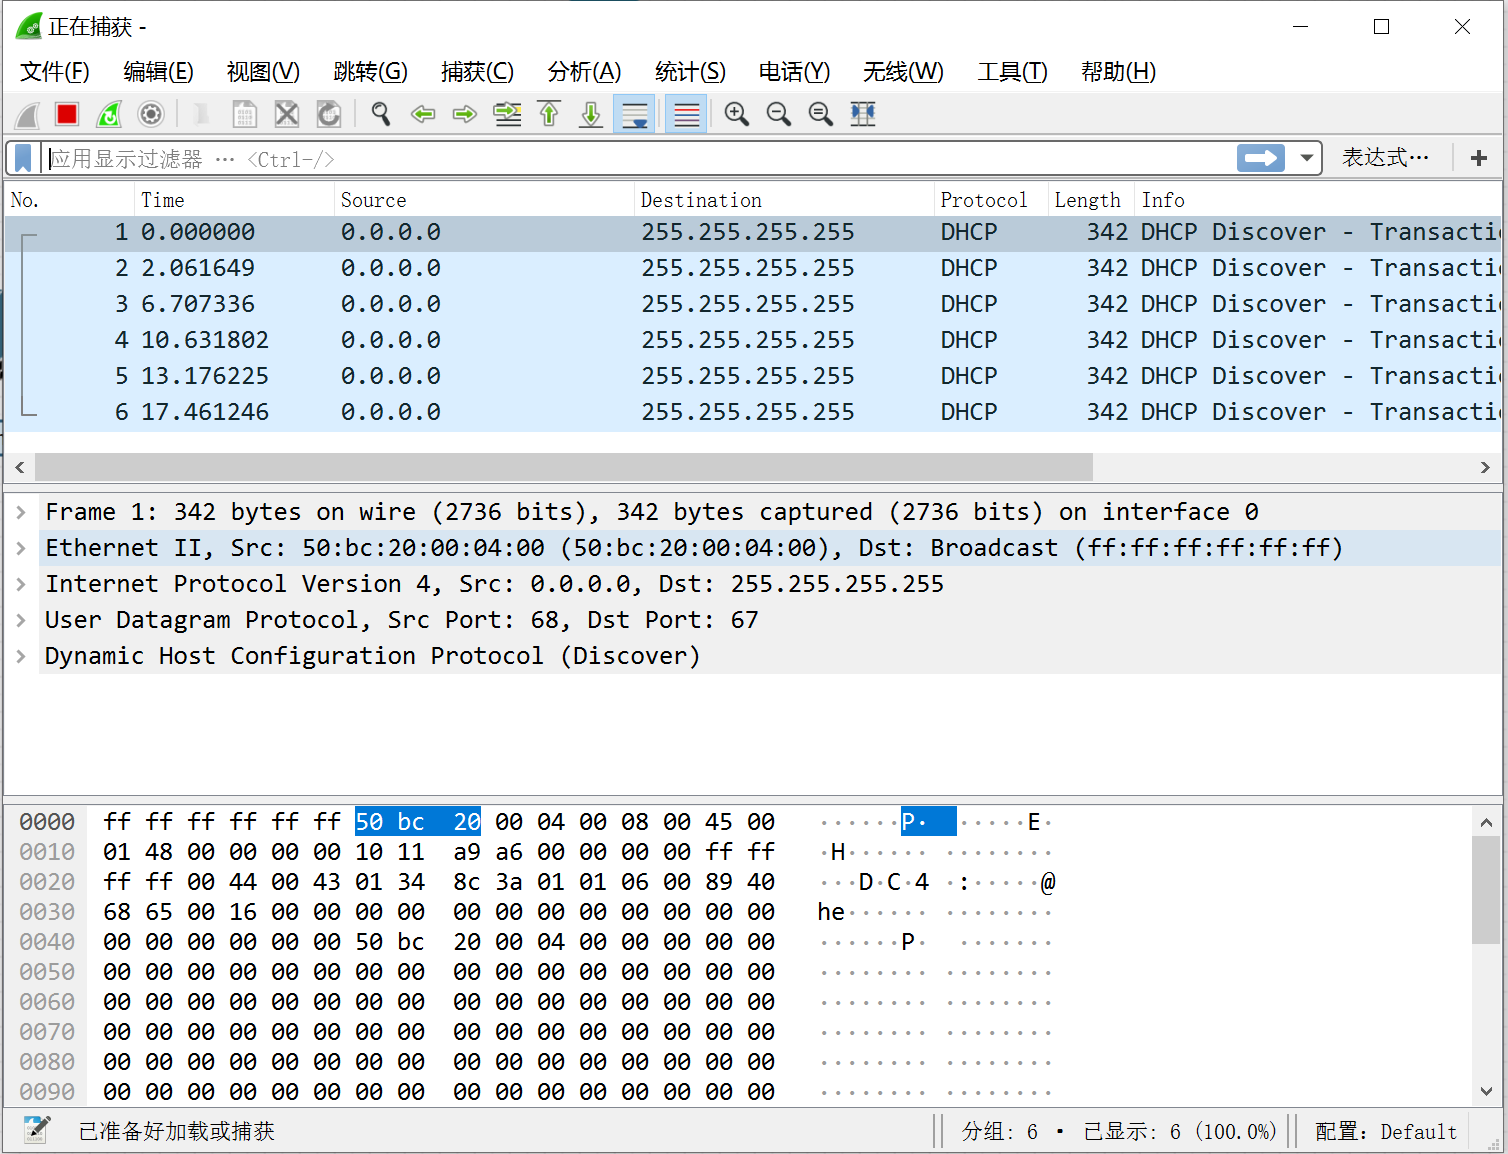Open the display filter history dropdown
This screenshot has height=1154, width=1508.
[x=1306, y=158]
